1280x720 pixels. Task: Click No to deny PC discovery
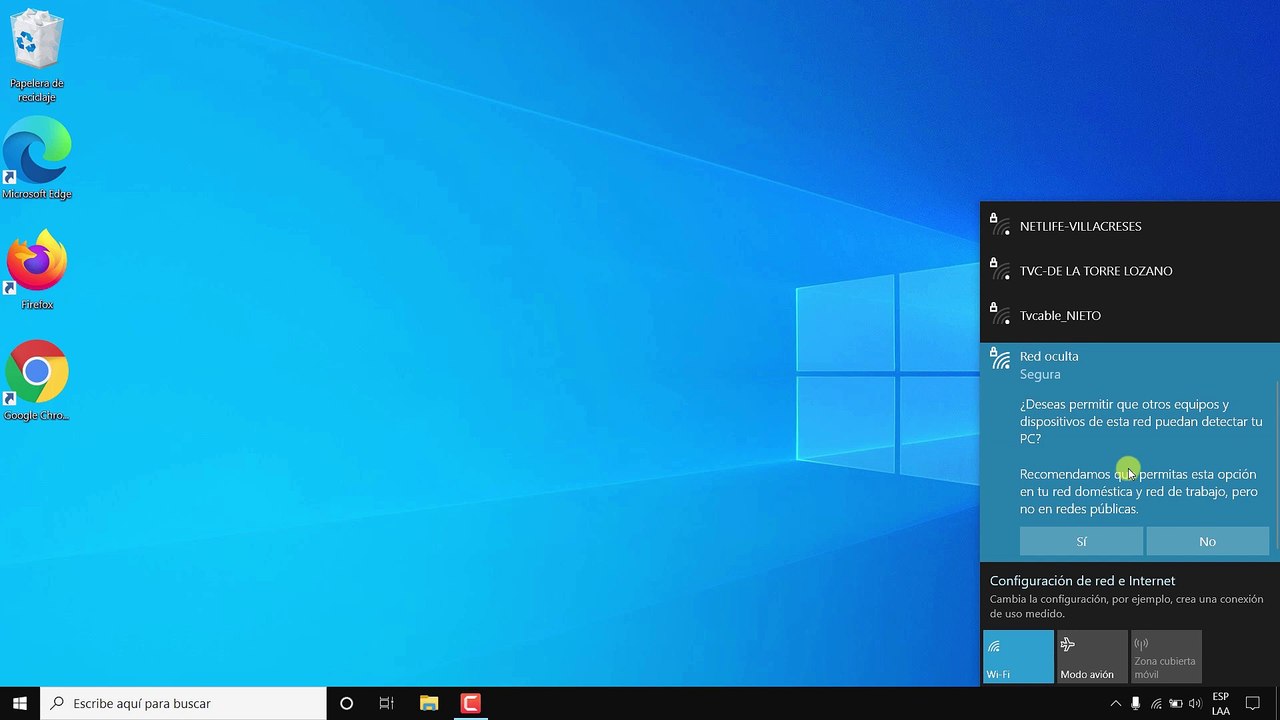tap(1207, 541)
